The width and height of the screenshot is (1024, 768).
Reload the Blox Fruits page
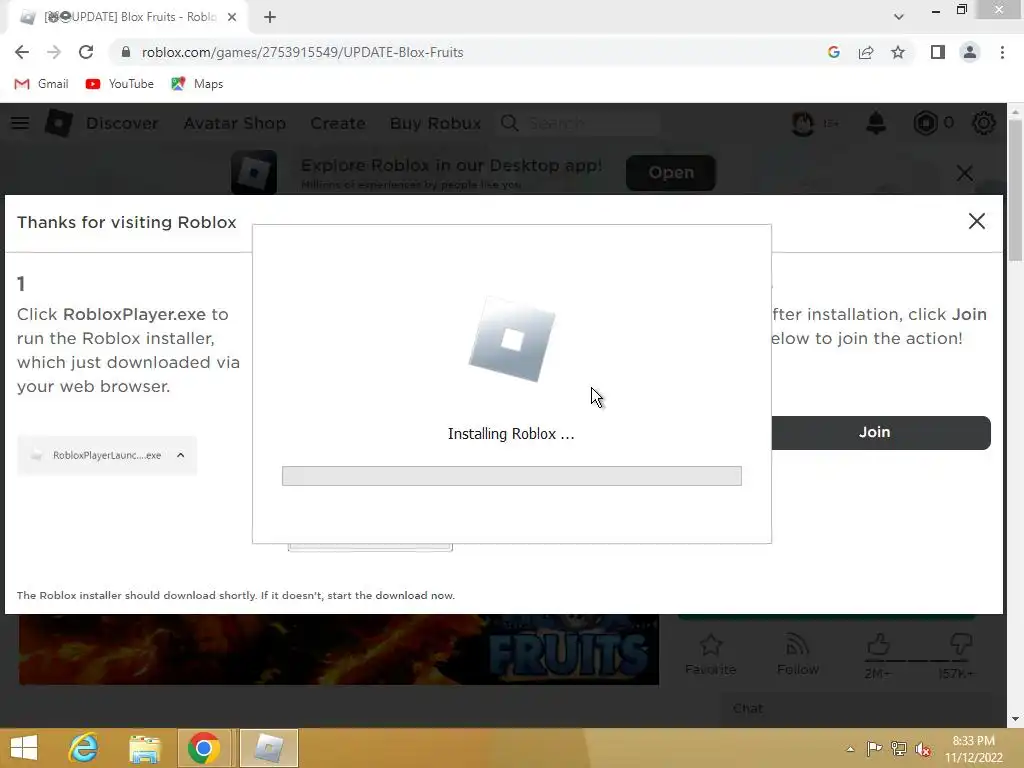(86, 52)
